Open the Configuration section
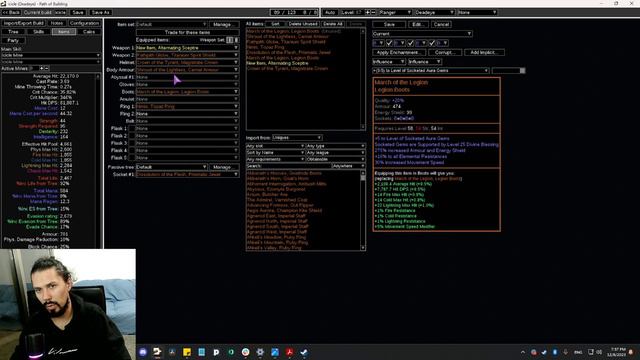Image resolution: width=640 pixels, height=360 pixels. coord(84,23)
